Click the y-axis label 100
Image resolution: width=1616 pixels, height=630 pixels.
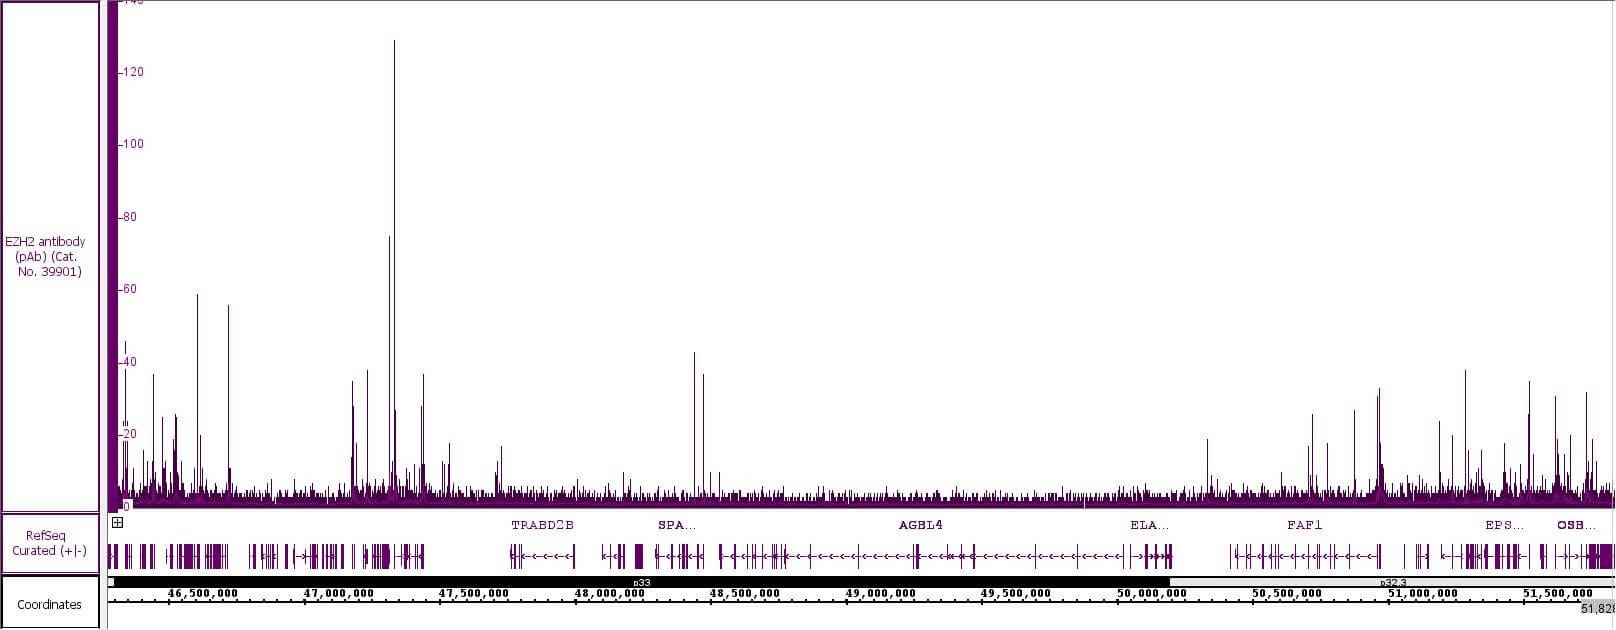pos(132,144)
